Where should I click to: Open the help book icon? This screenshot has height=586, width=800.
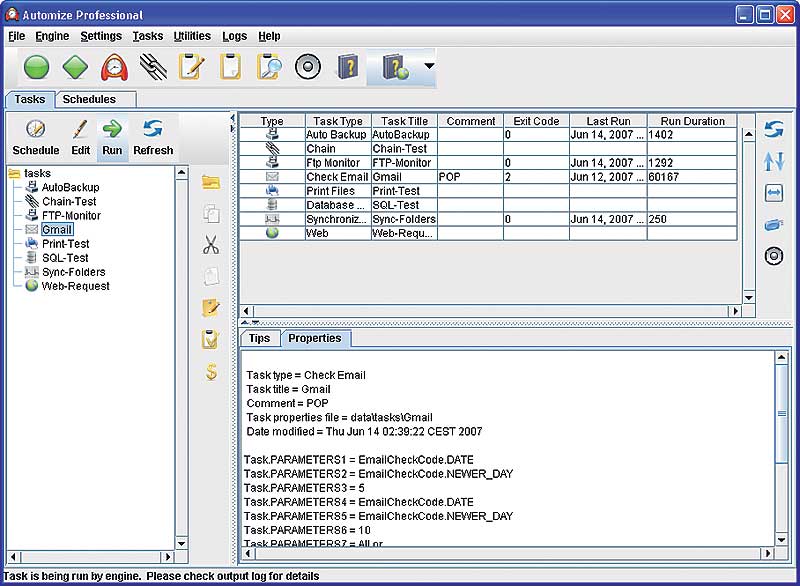347,67
